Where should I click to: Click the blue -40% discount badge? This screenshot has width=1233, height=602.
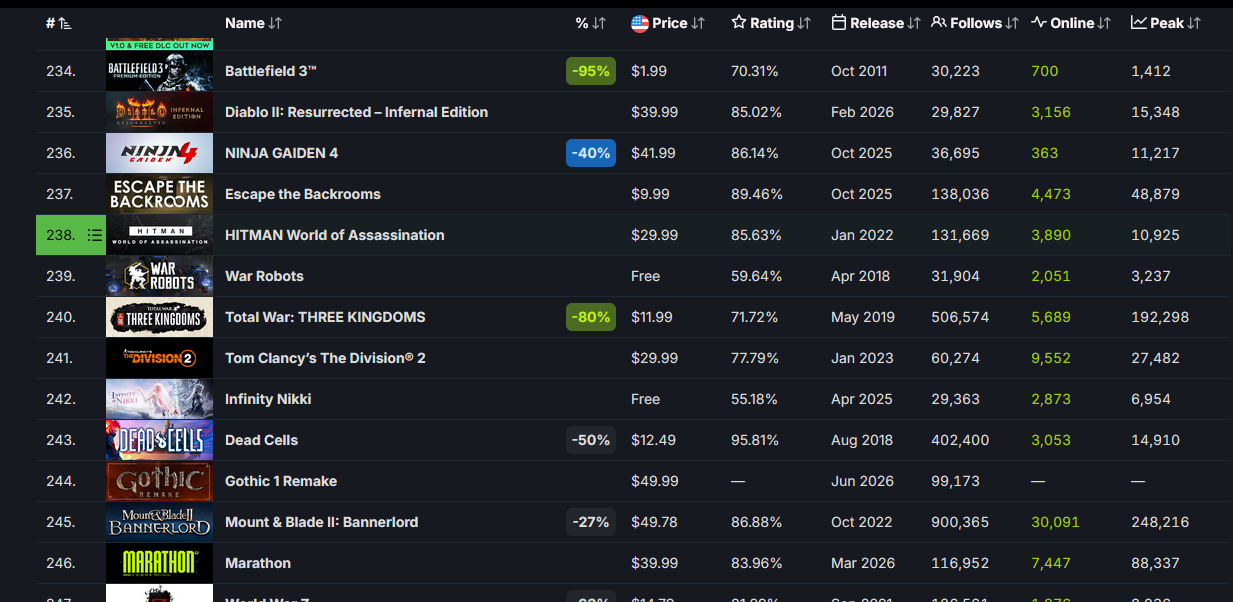click(x=591, y=153)
